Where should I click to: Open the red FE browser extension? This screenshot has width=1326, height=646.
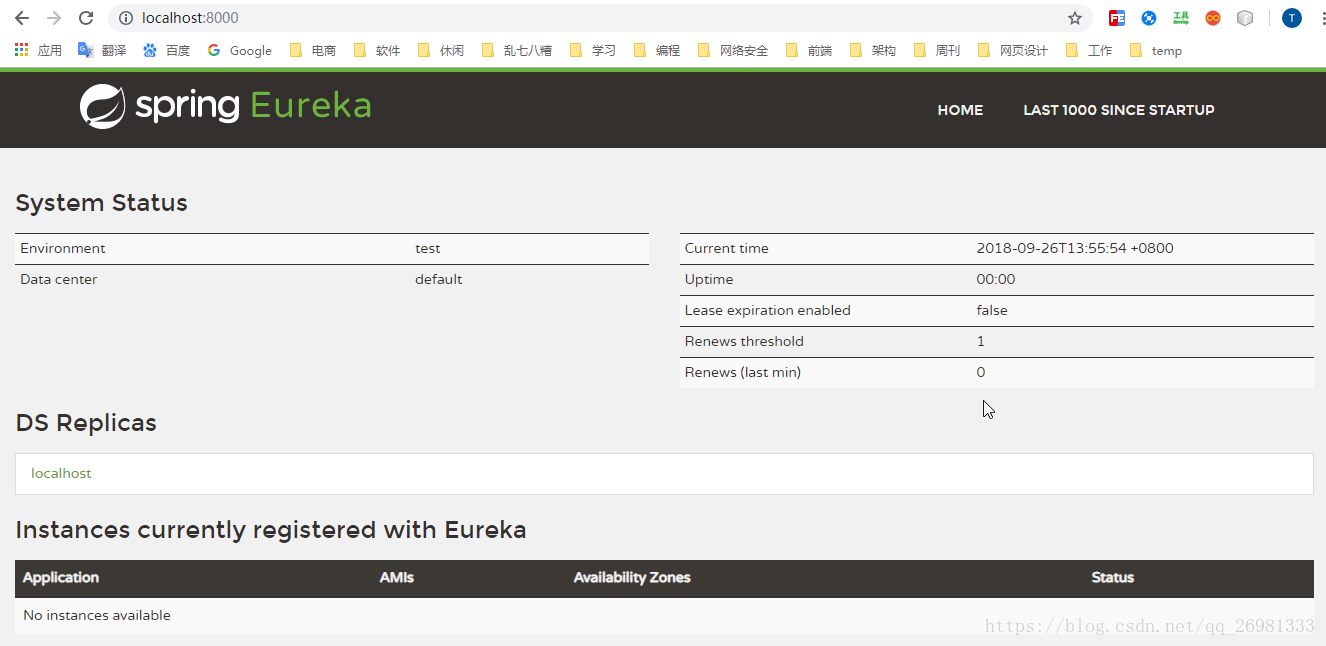click(1117, 18)
